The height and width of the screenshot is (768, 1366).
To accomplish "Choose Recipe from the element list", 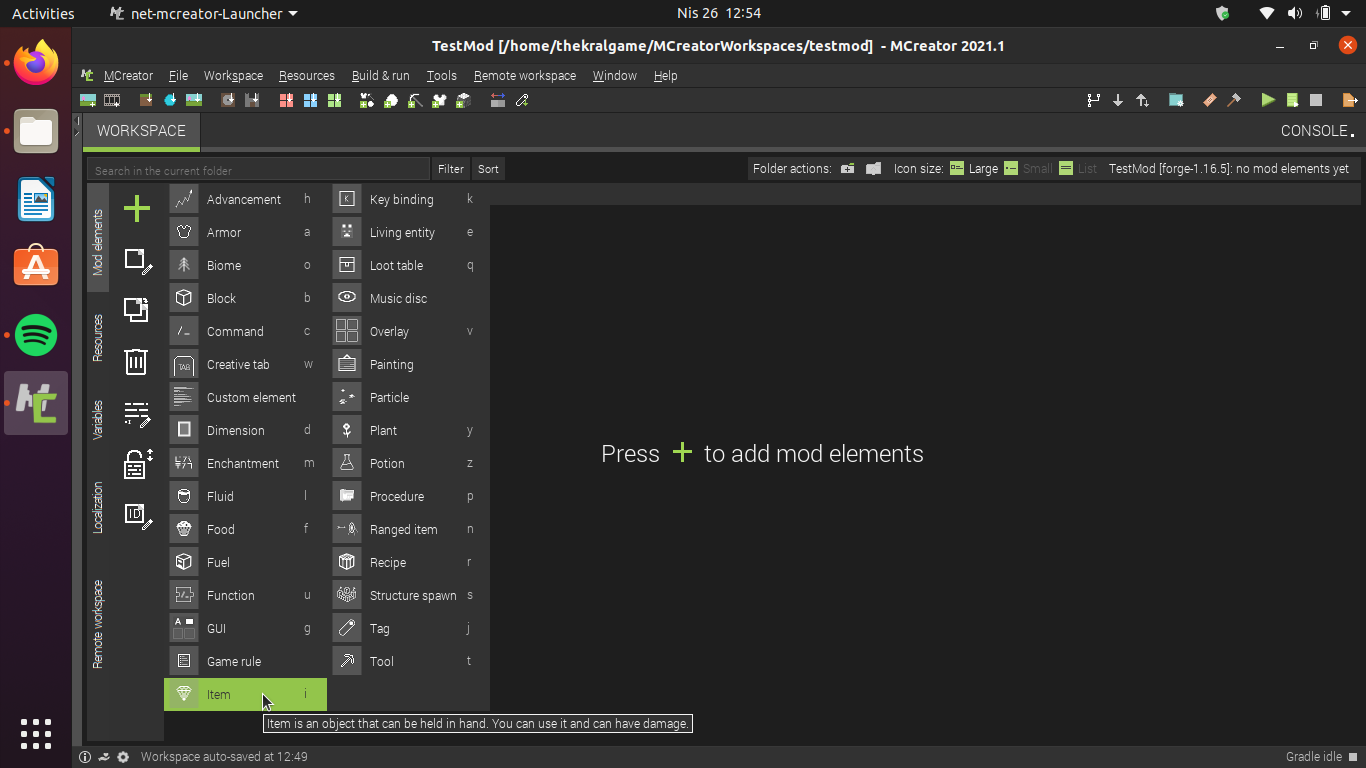I will click(409, 562).
